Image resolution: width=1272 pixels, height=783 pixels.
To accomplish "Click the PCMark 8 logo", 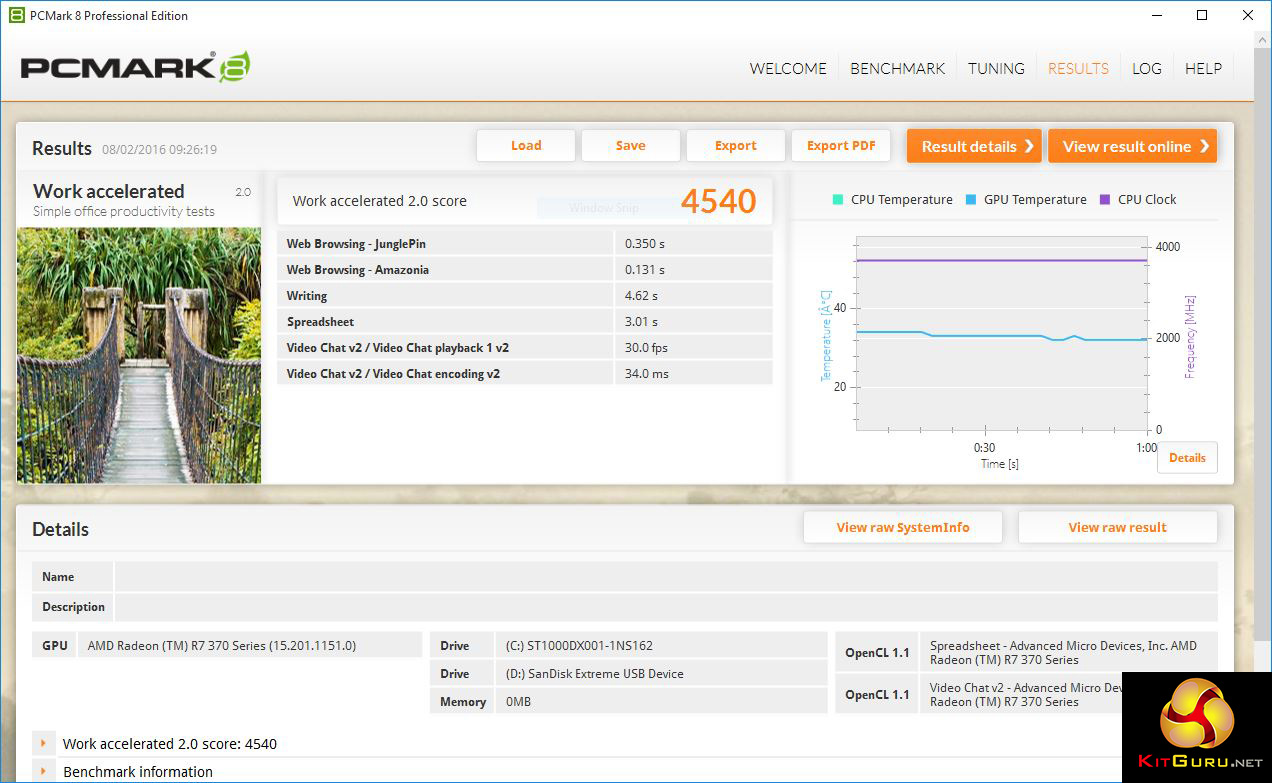I will coord(135,67).
